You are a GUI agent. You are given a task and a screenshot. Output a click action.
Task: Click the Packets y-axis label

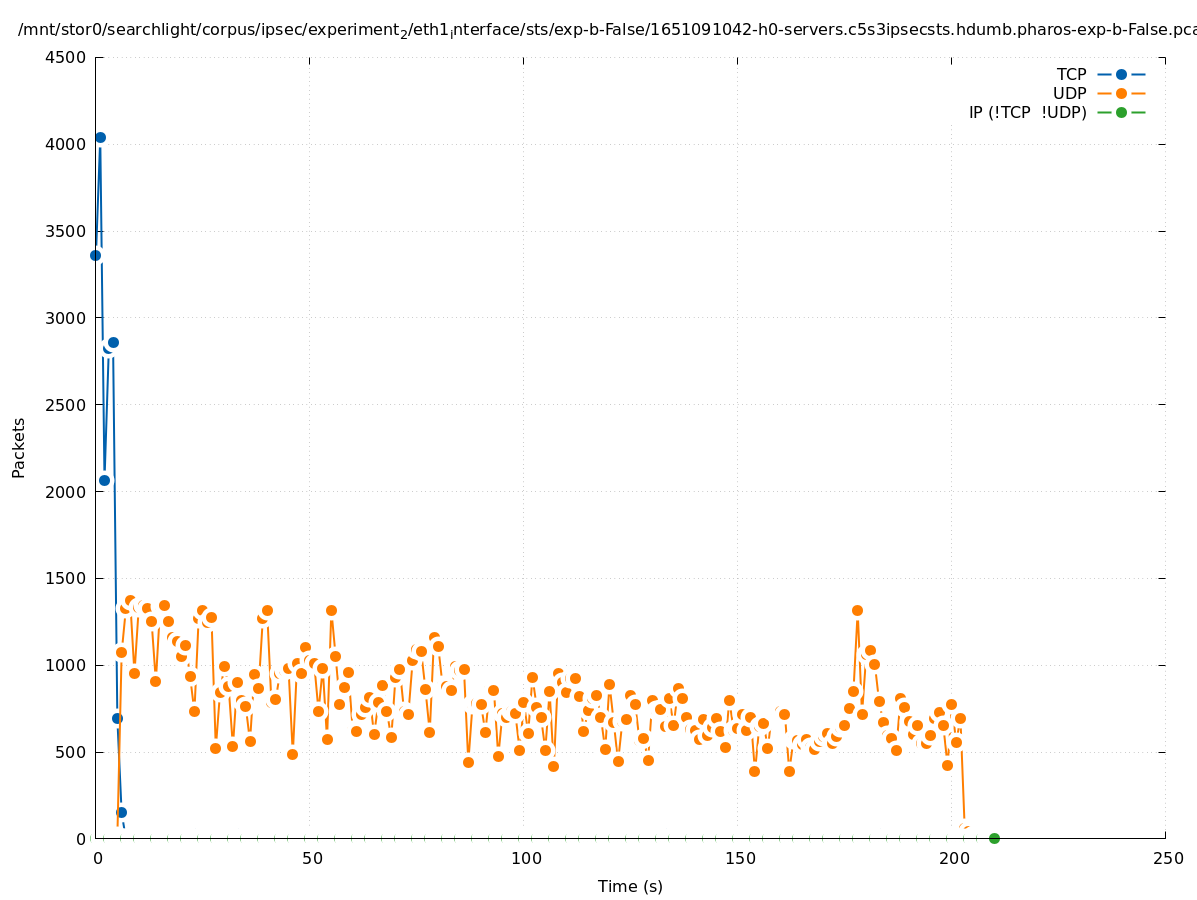(x=19, y=447)
